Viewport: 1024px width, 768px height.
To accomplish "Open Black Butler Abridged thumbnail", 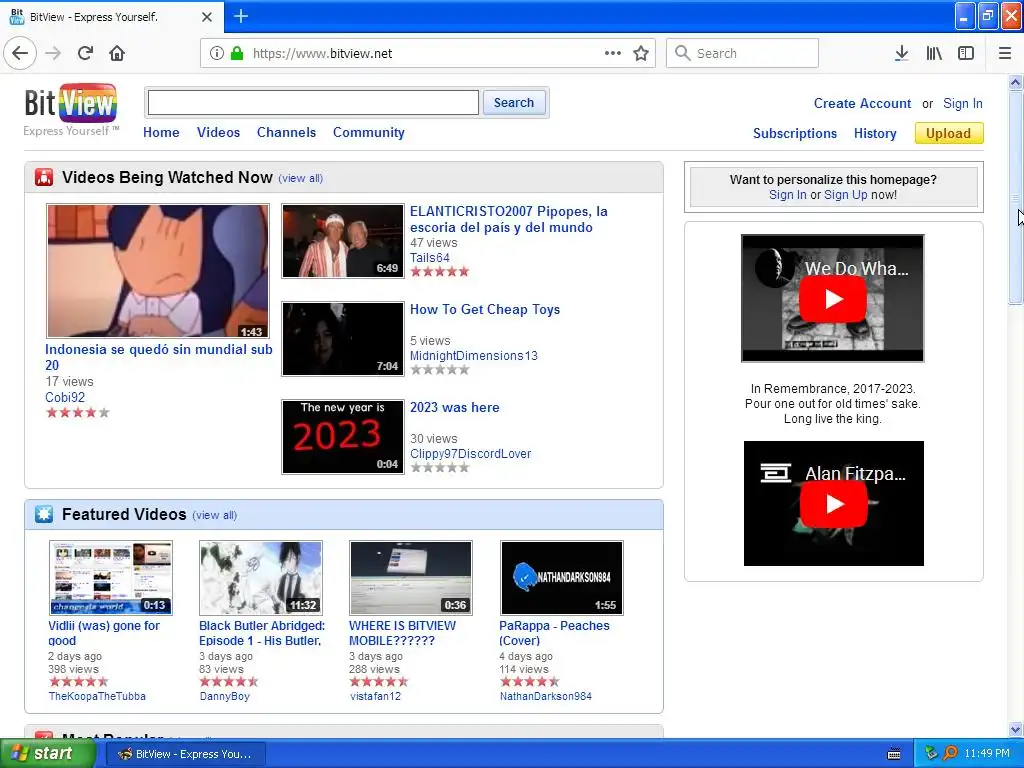I will pyautogui.click(x=261, y=578).
